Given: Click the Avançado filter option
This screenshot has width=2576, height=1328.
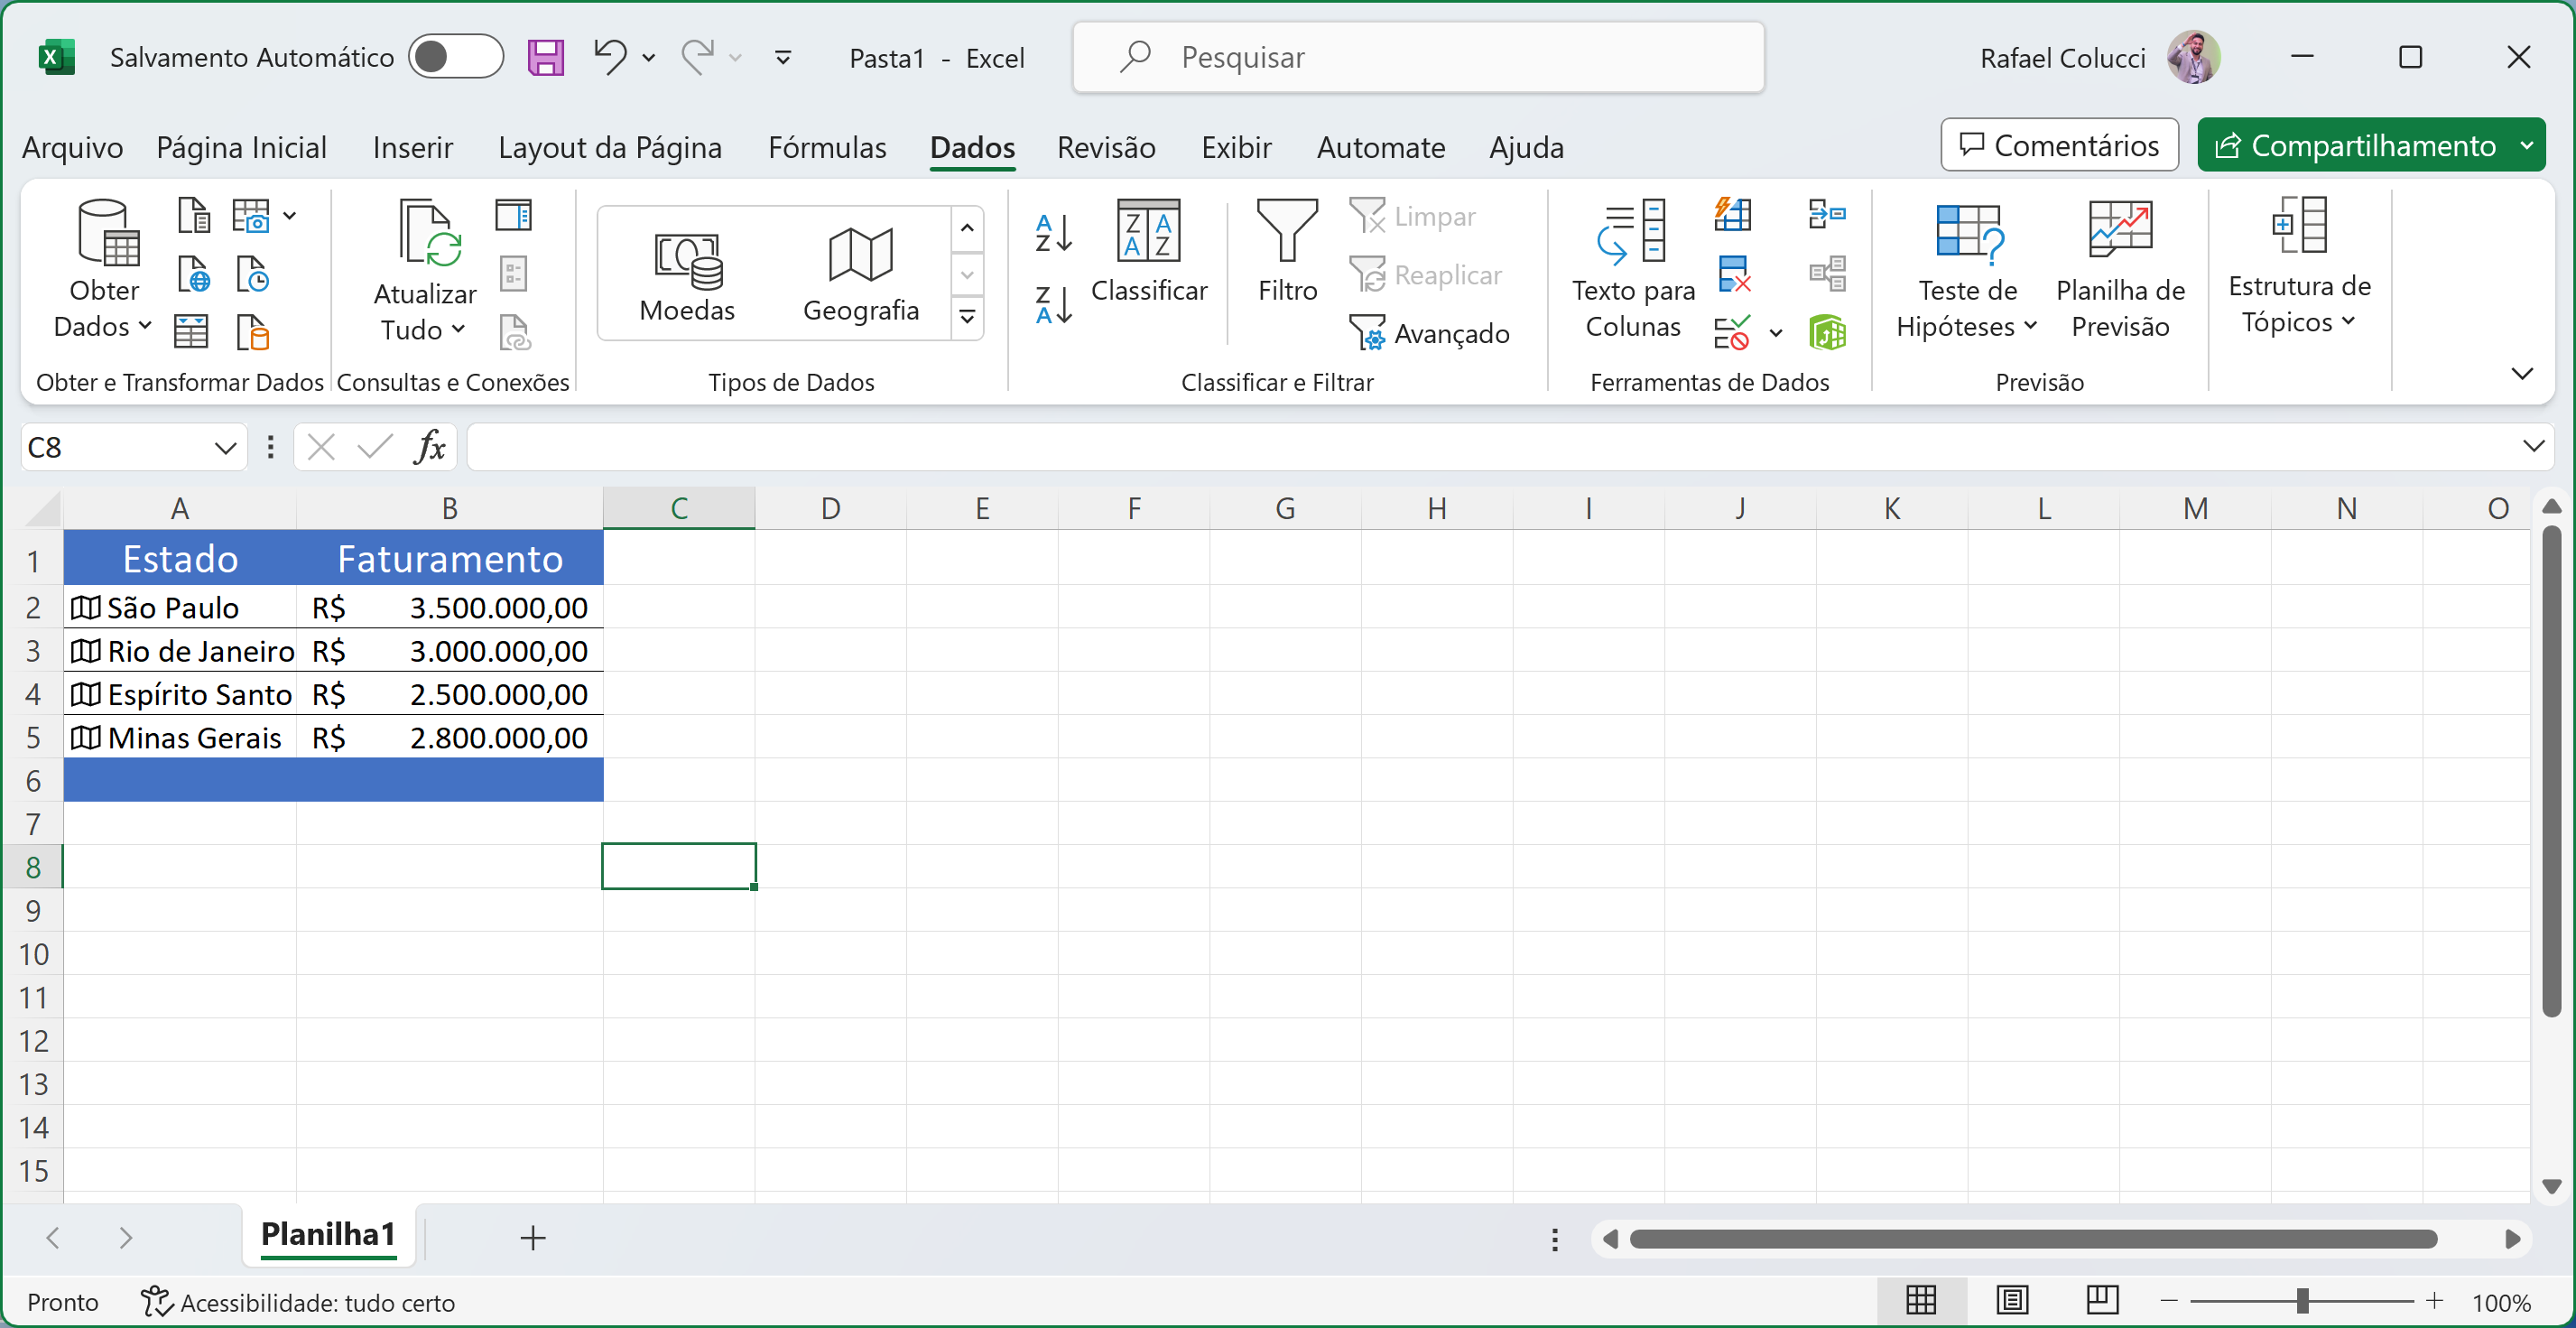Looking at the screenshot, I should coord(1430,333).
